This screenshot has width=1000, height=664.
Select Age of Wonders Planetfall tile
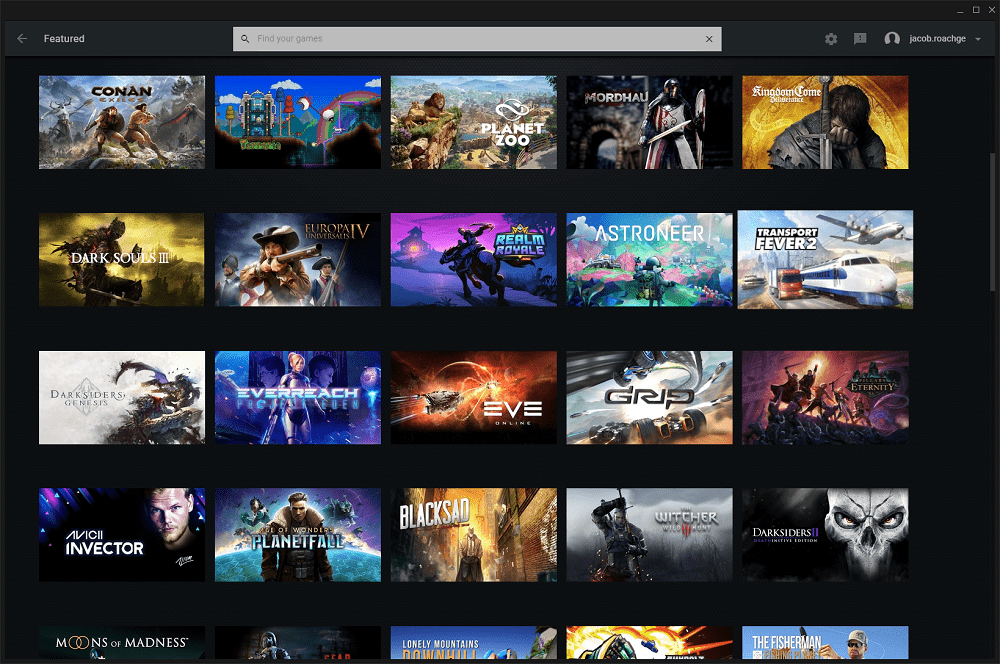pos(298,535)
